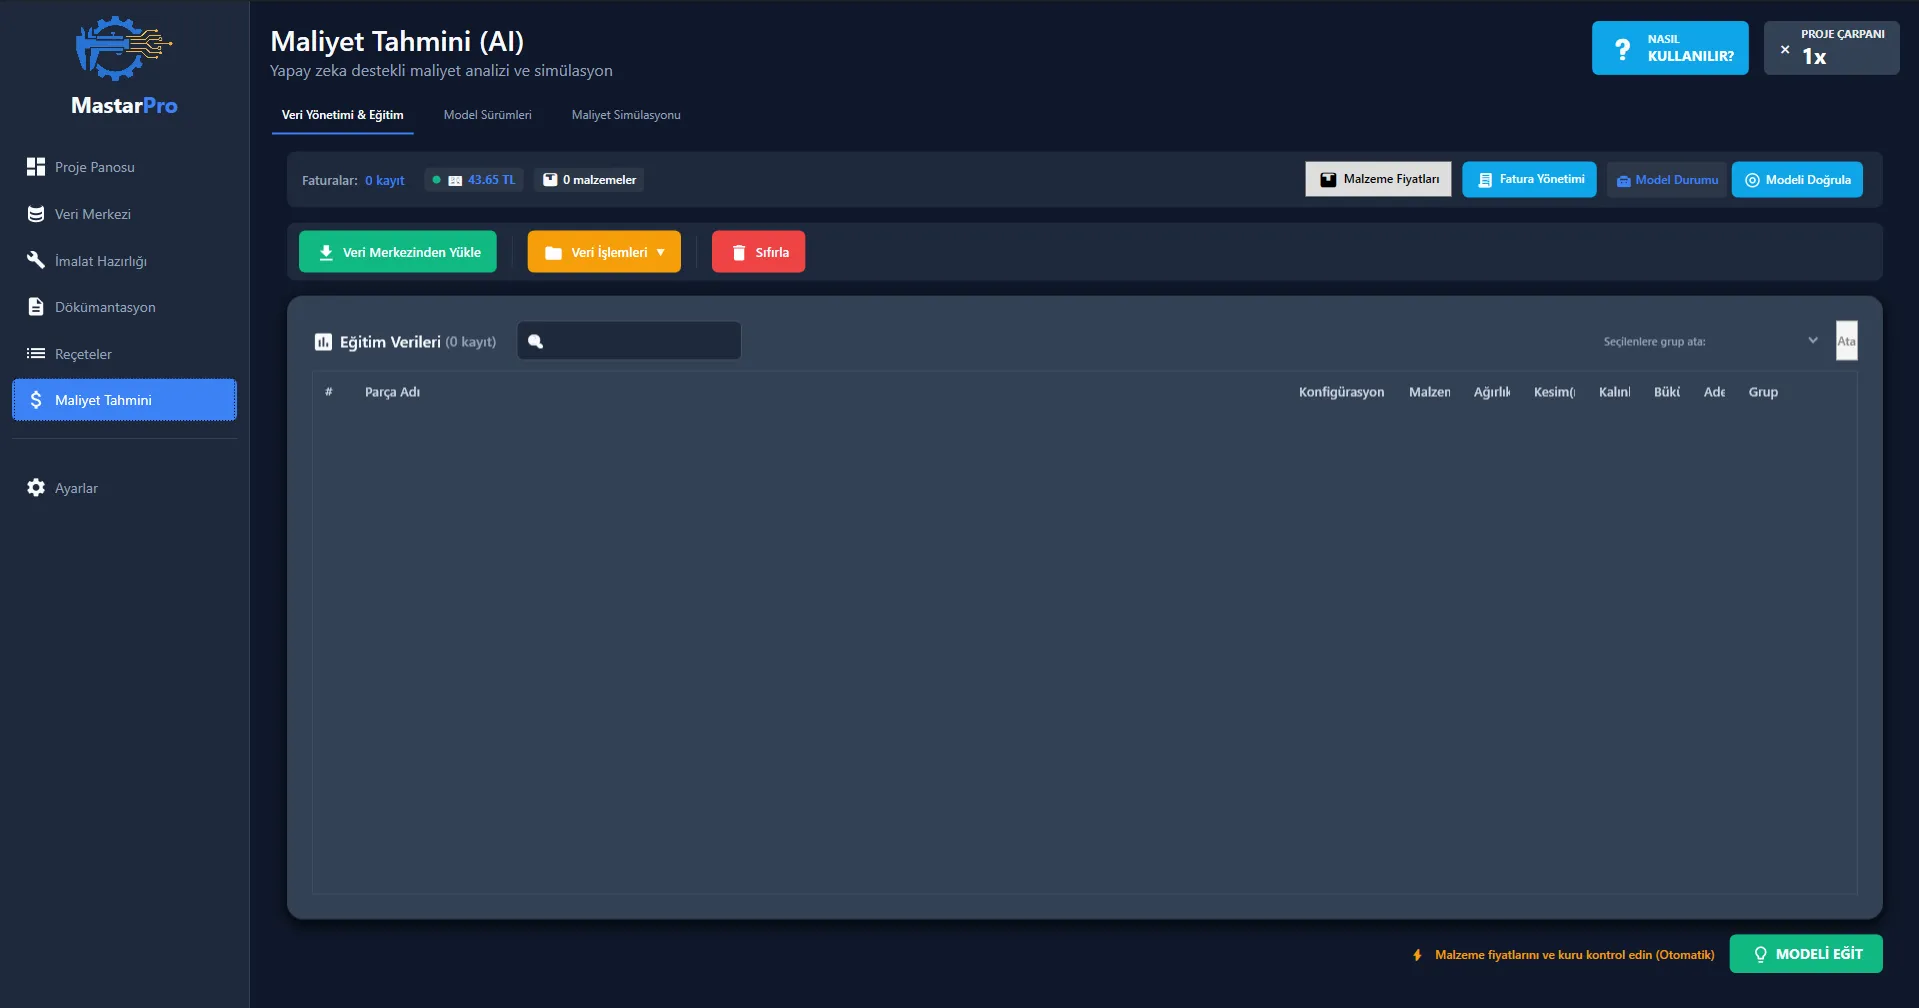Click the Modeli Doğrula button

(1796, 180)
